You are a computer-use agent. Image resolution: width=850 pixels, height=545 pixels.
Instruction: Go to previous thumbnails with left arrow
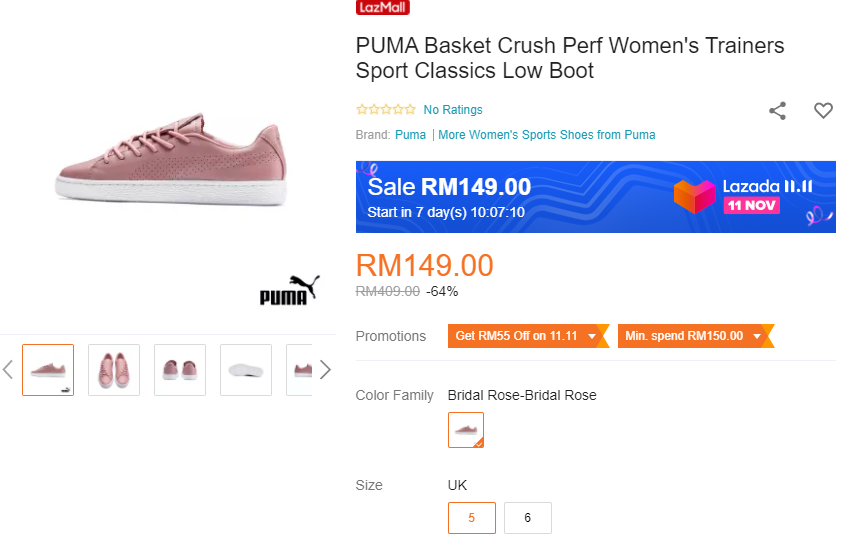(x=8, y=370)
